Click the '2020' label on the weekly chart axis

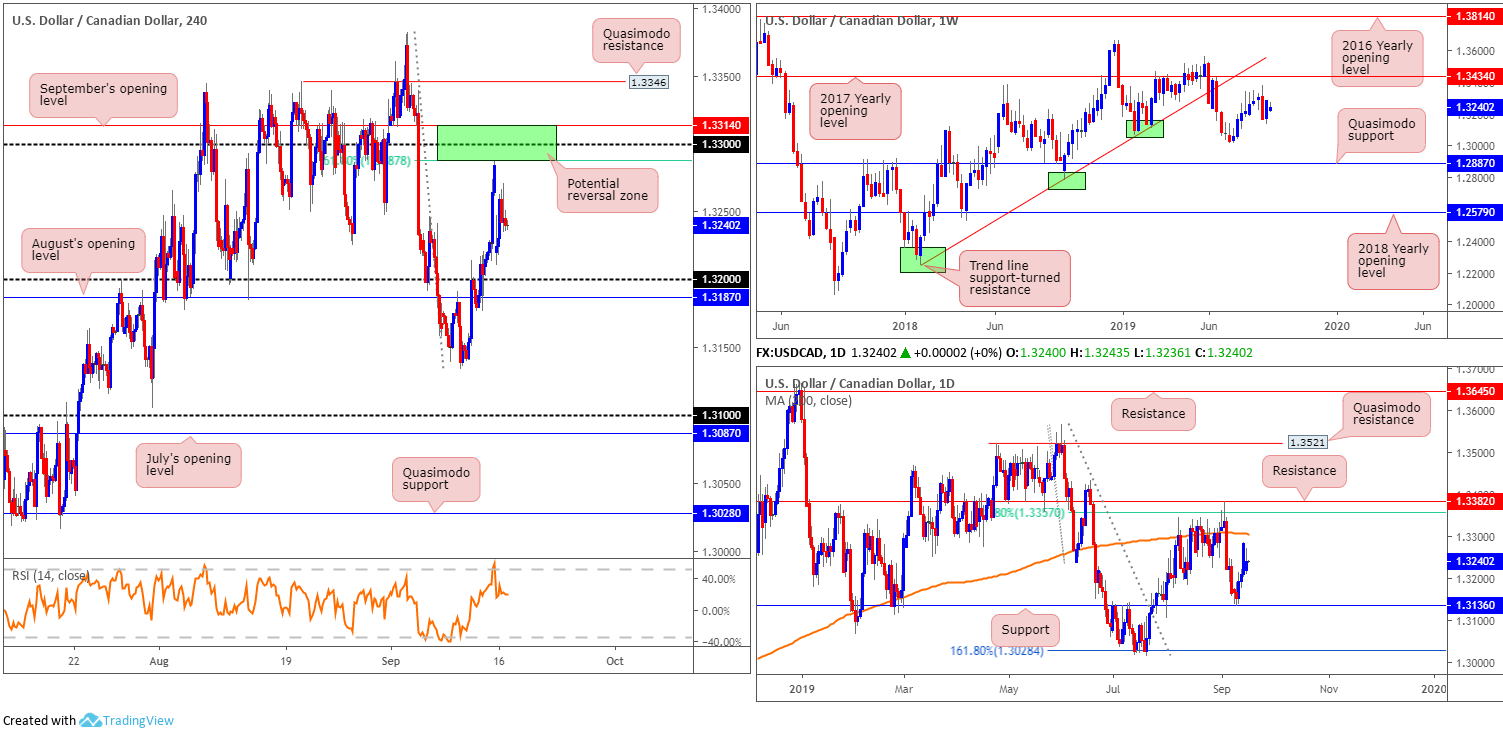(x=1337, y=327)
